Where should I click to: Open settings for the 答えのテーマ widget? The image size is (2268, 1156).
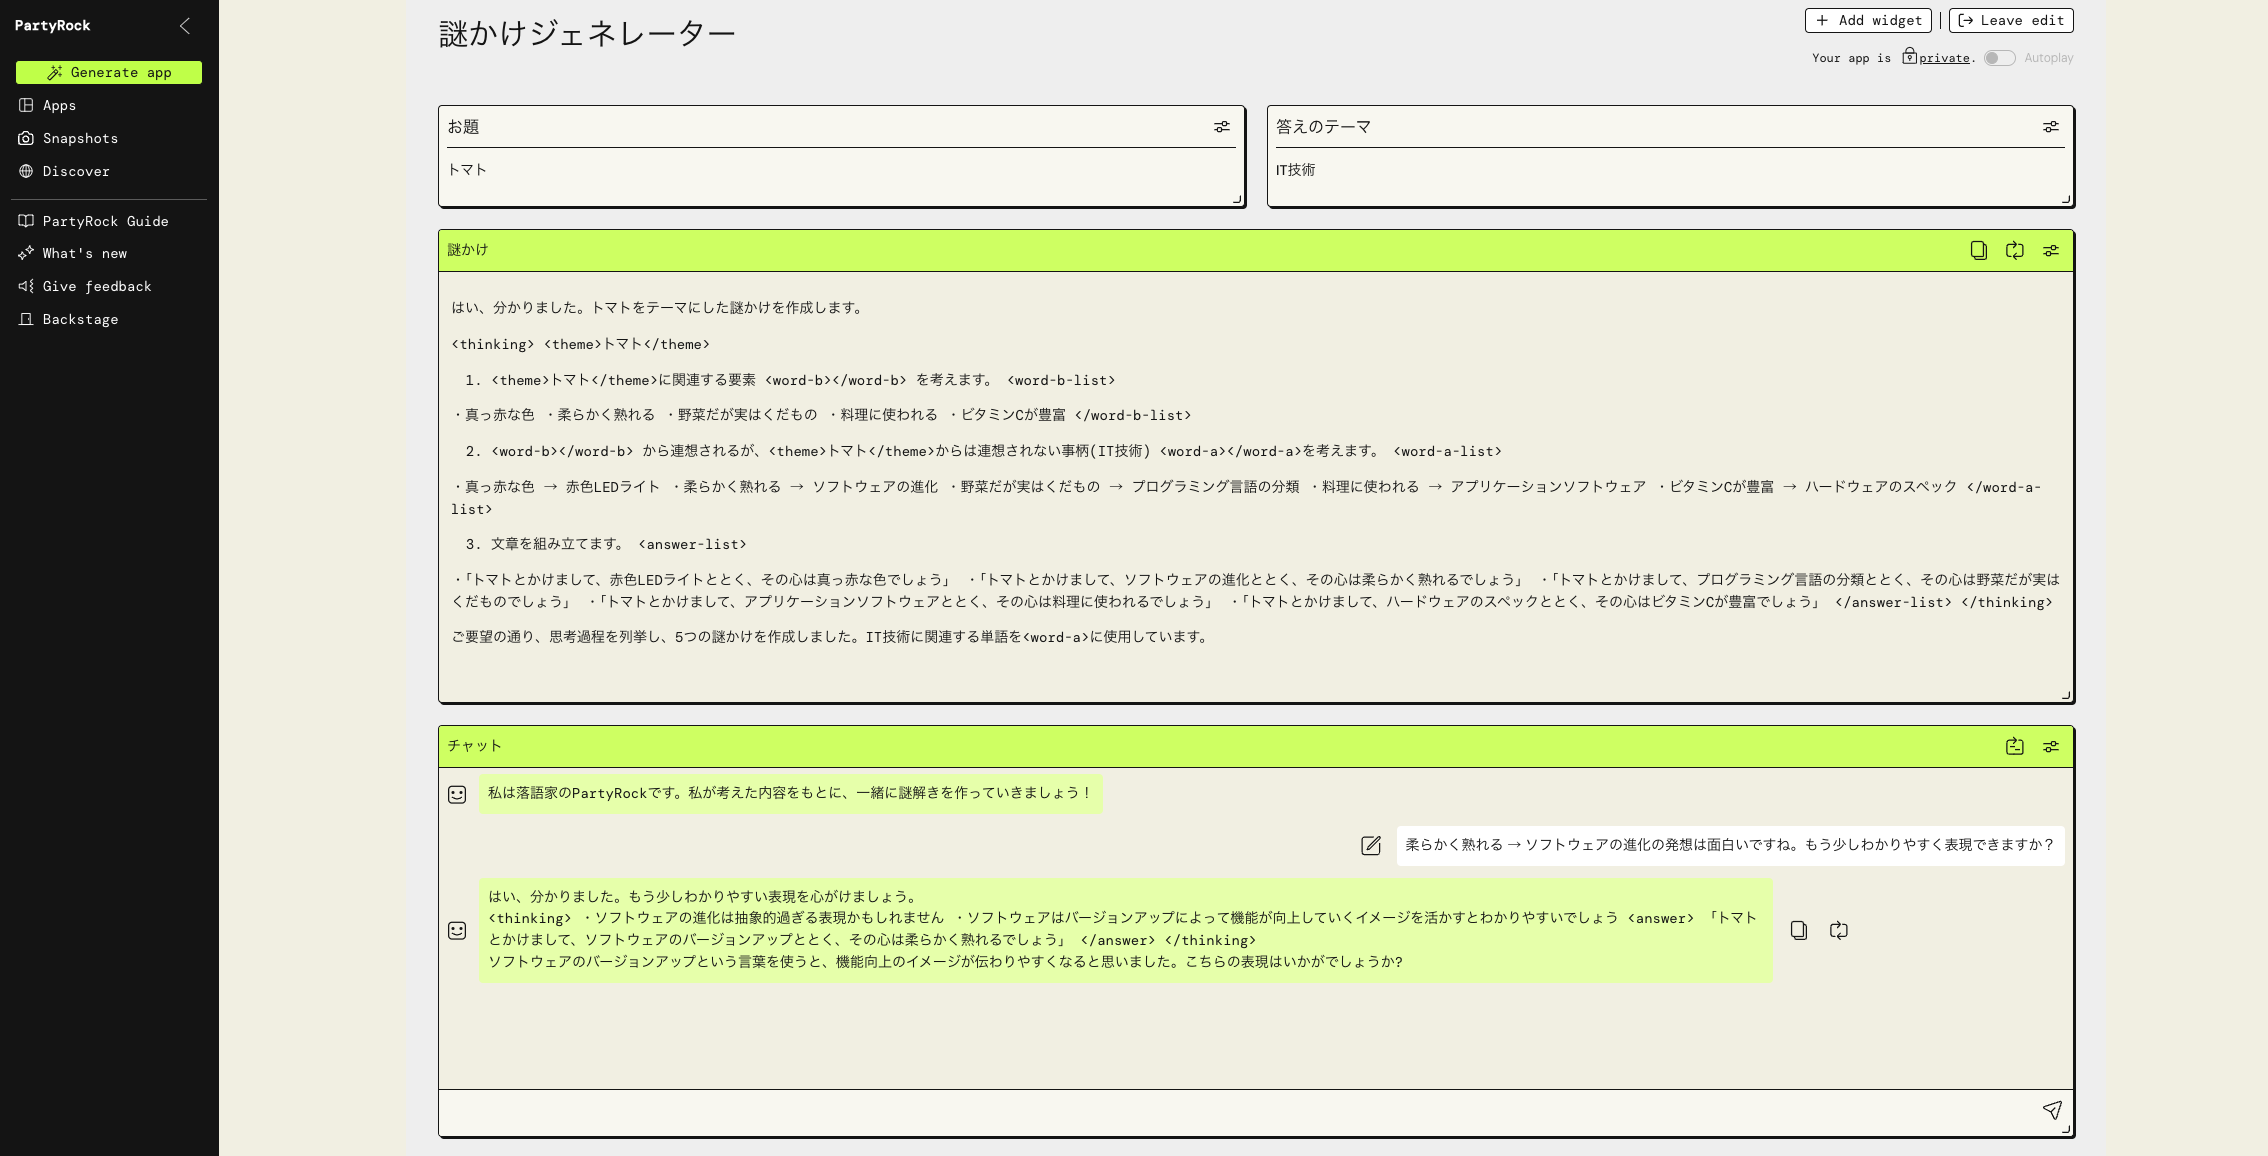(x=2051, y=127)
